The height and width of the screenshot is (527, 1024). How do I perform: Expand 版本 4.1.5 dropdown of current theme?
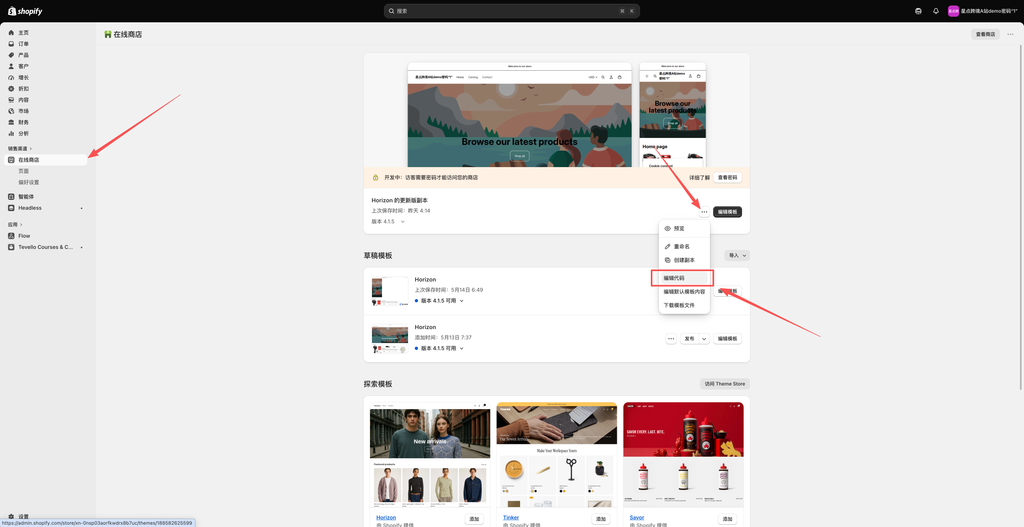389,222
